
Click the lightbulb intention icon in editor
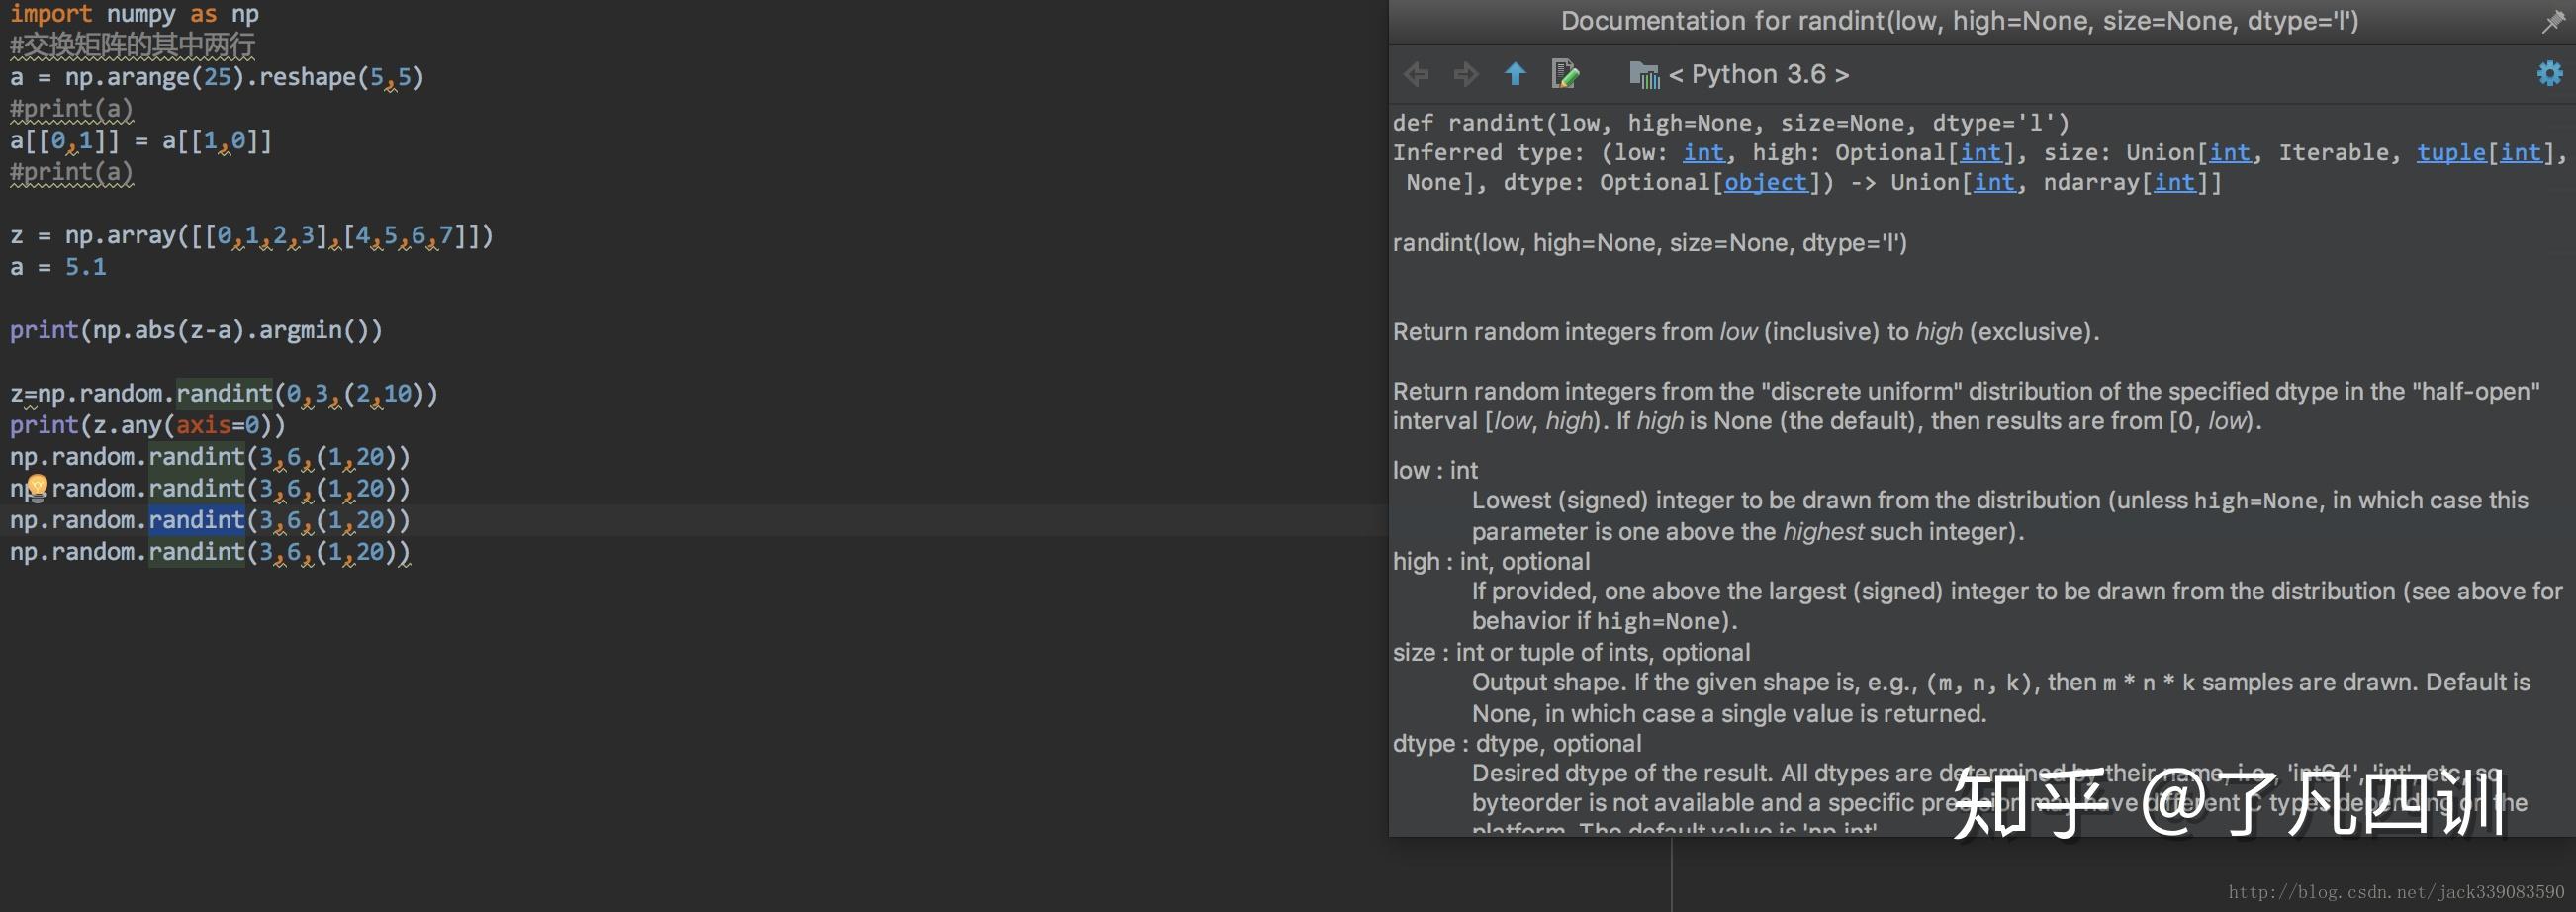tap(37, 488)
